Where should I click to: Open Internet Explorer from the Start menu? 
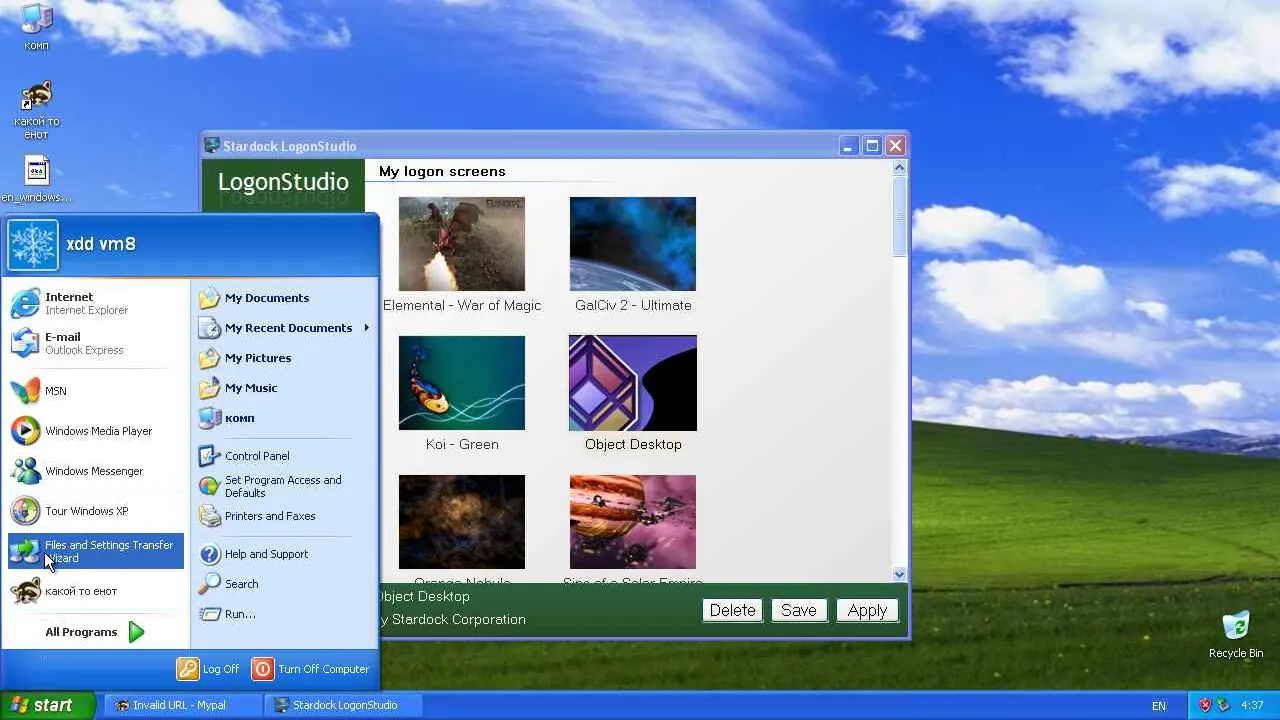pyautogui.click(x=96, y=303)
